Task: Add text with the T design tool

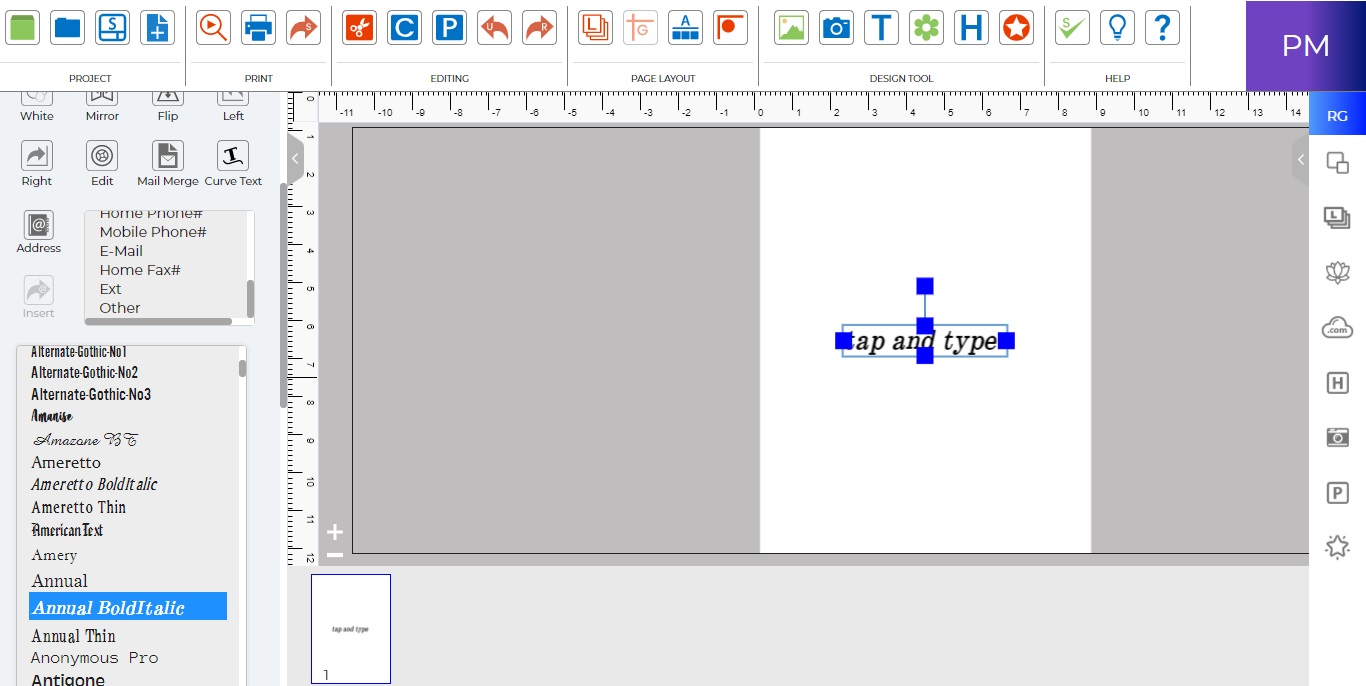Action: point(881,27)
